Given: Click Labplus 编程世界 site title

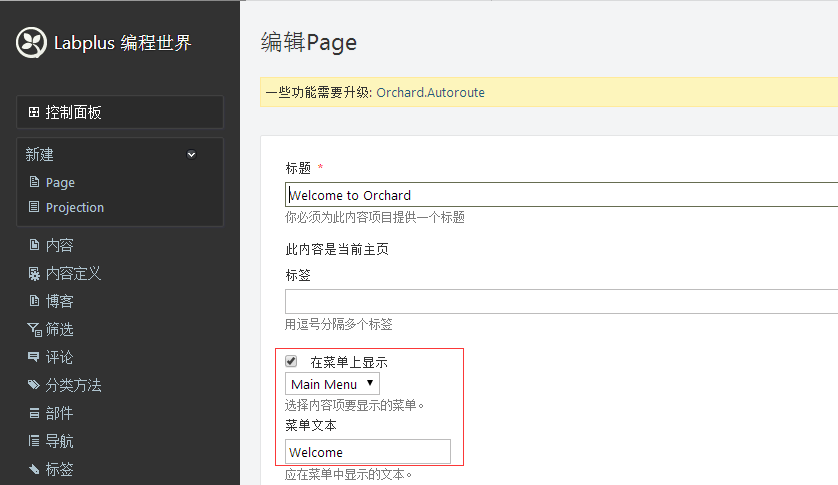Looking at the screenshot, I should 122,43.
